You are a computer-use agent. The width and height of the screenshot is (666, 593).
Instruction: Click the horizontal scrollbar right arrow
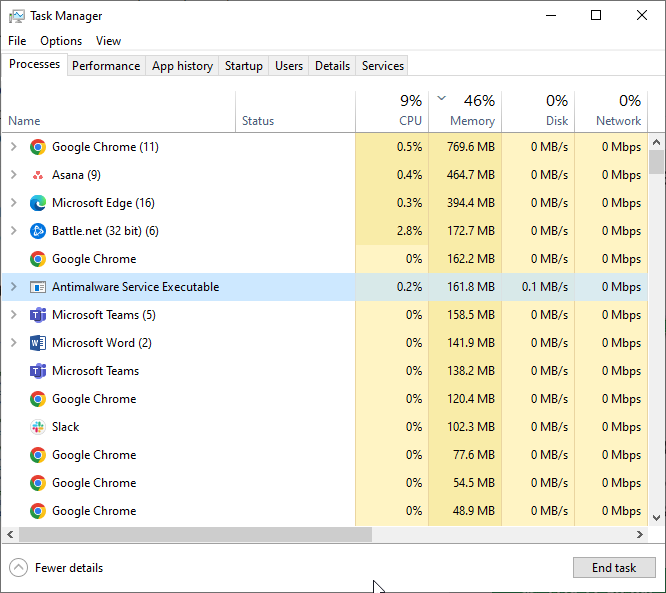coord(640,534)
